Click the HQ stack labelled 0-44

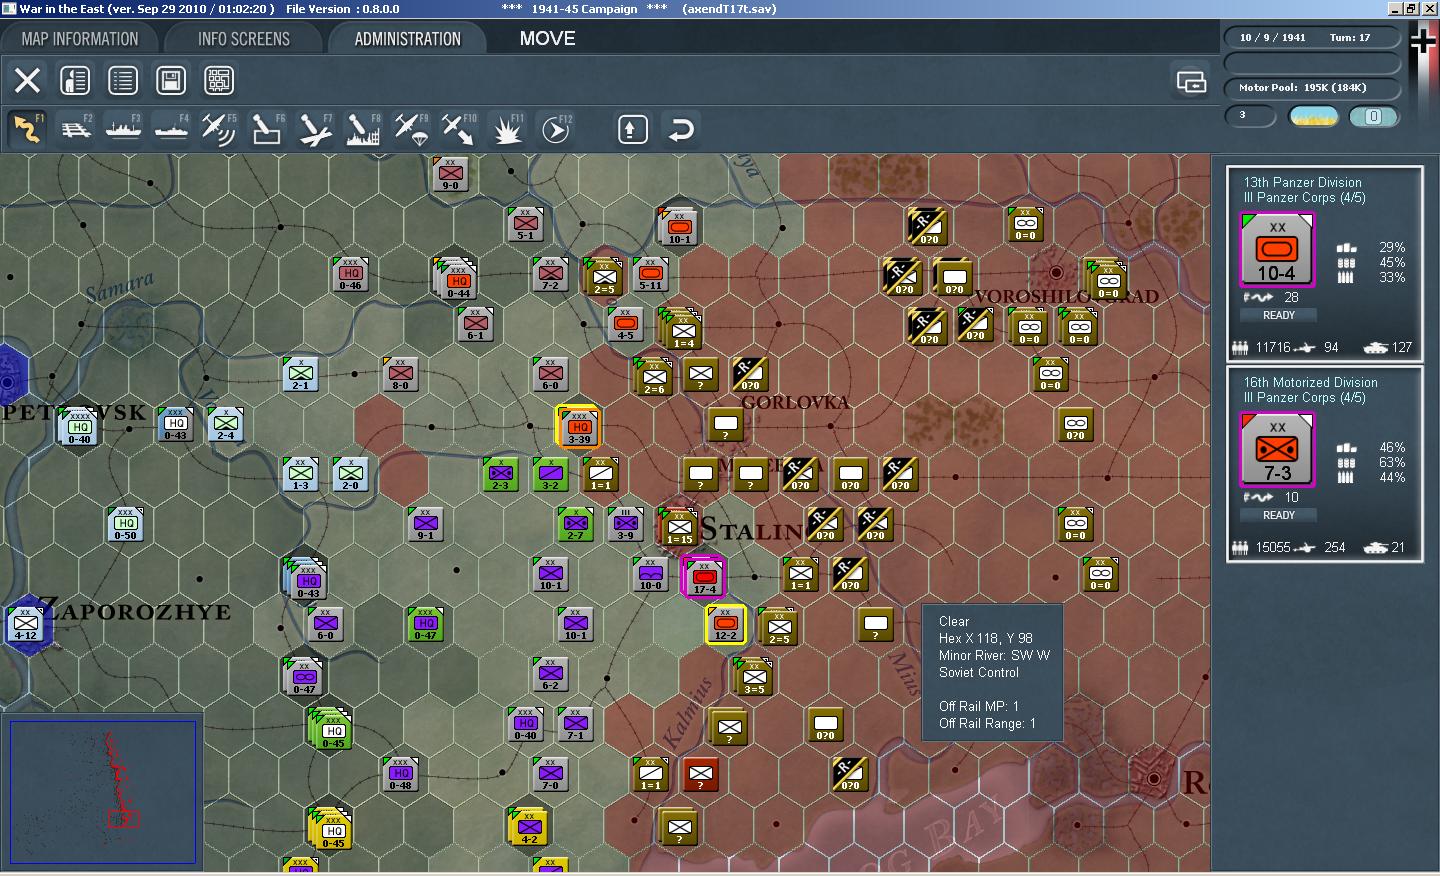point(457,279)
